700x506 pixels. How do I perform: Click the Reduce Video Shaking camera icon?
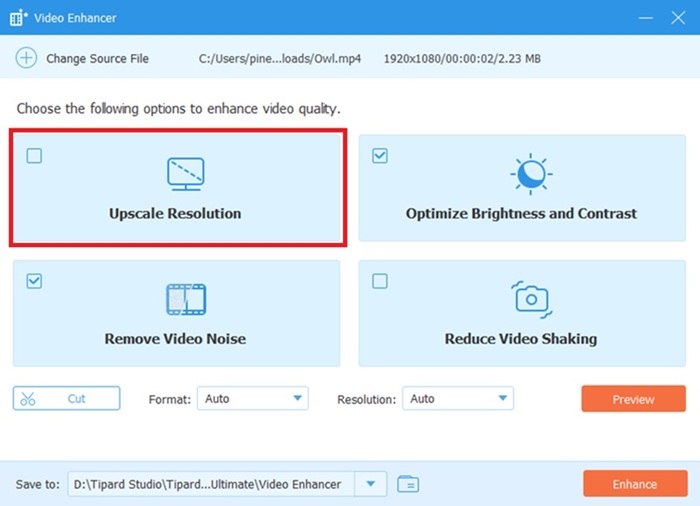click(x=530, y=298)
